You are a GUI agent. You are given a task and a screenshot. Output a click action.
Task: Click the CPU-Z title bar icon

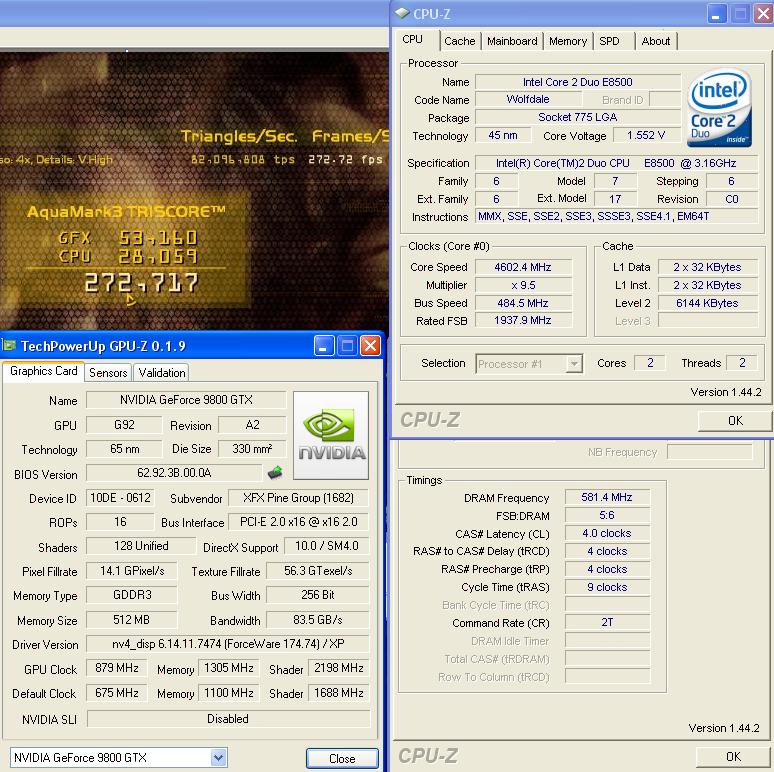(402, 13)
